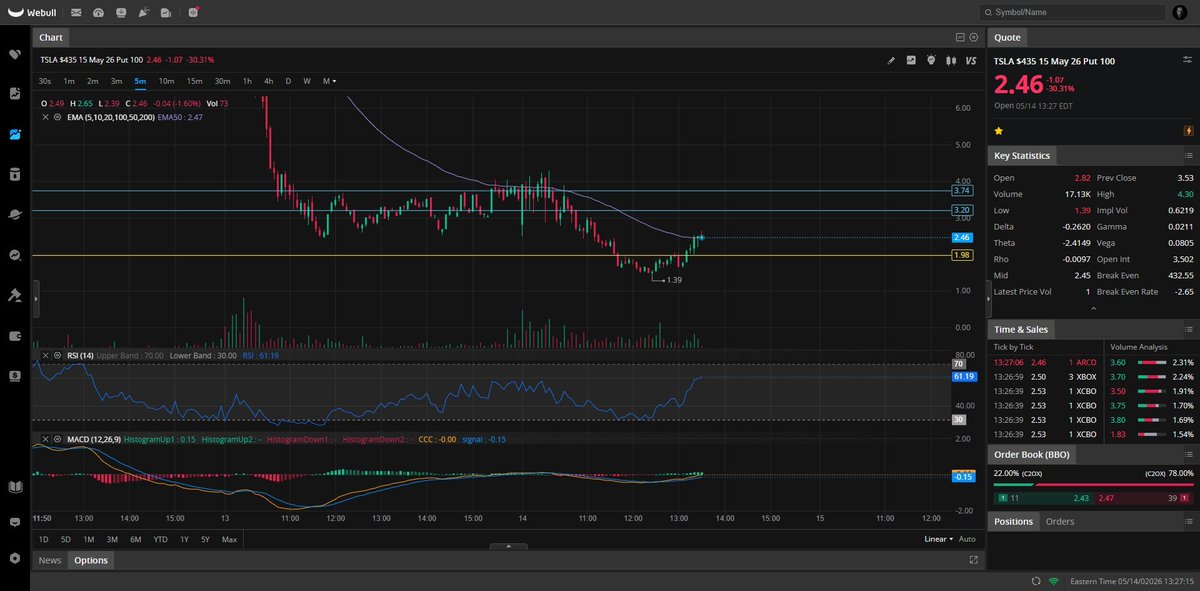Open the hexagon settings icon in sidebar

(15, 558)
